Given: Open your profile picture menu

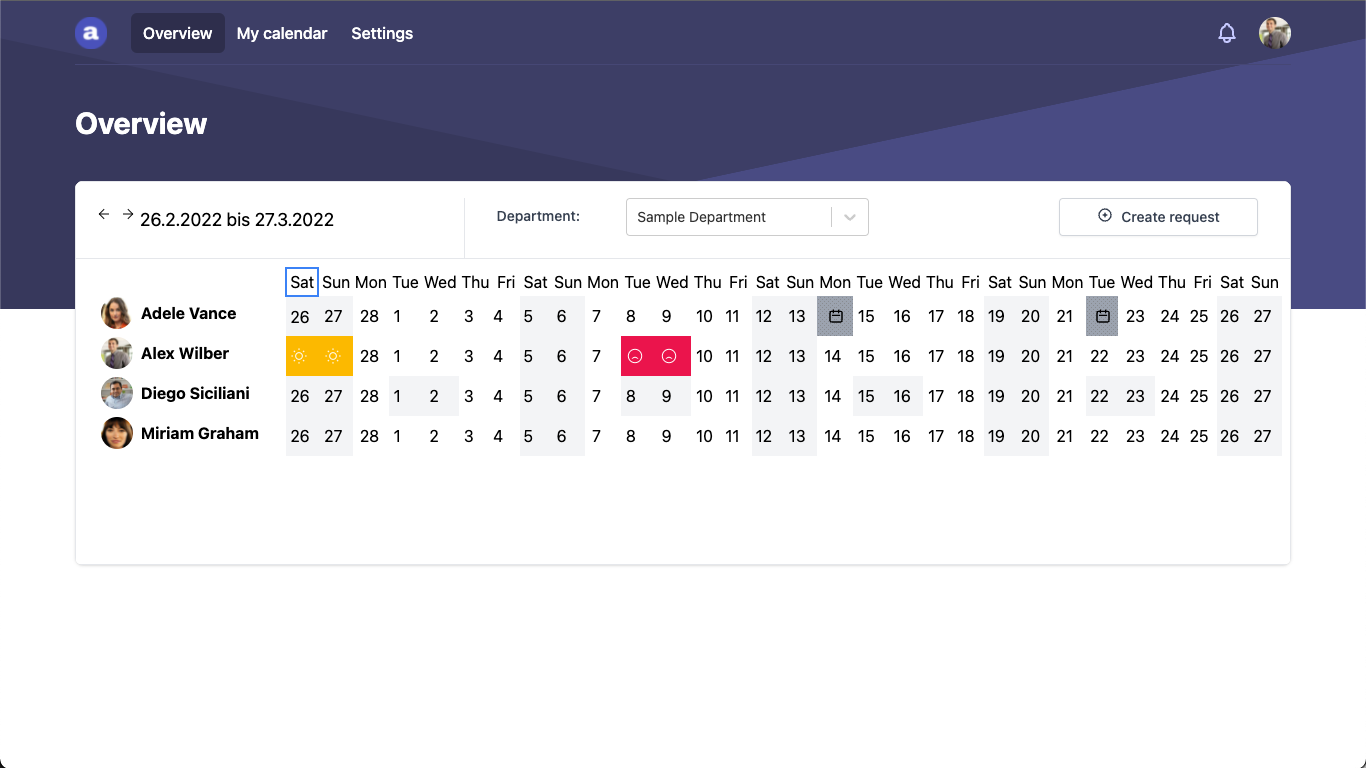Looking at the screenshot, I should (1274, 32).
